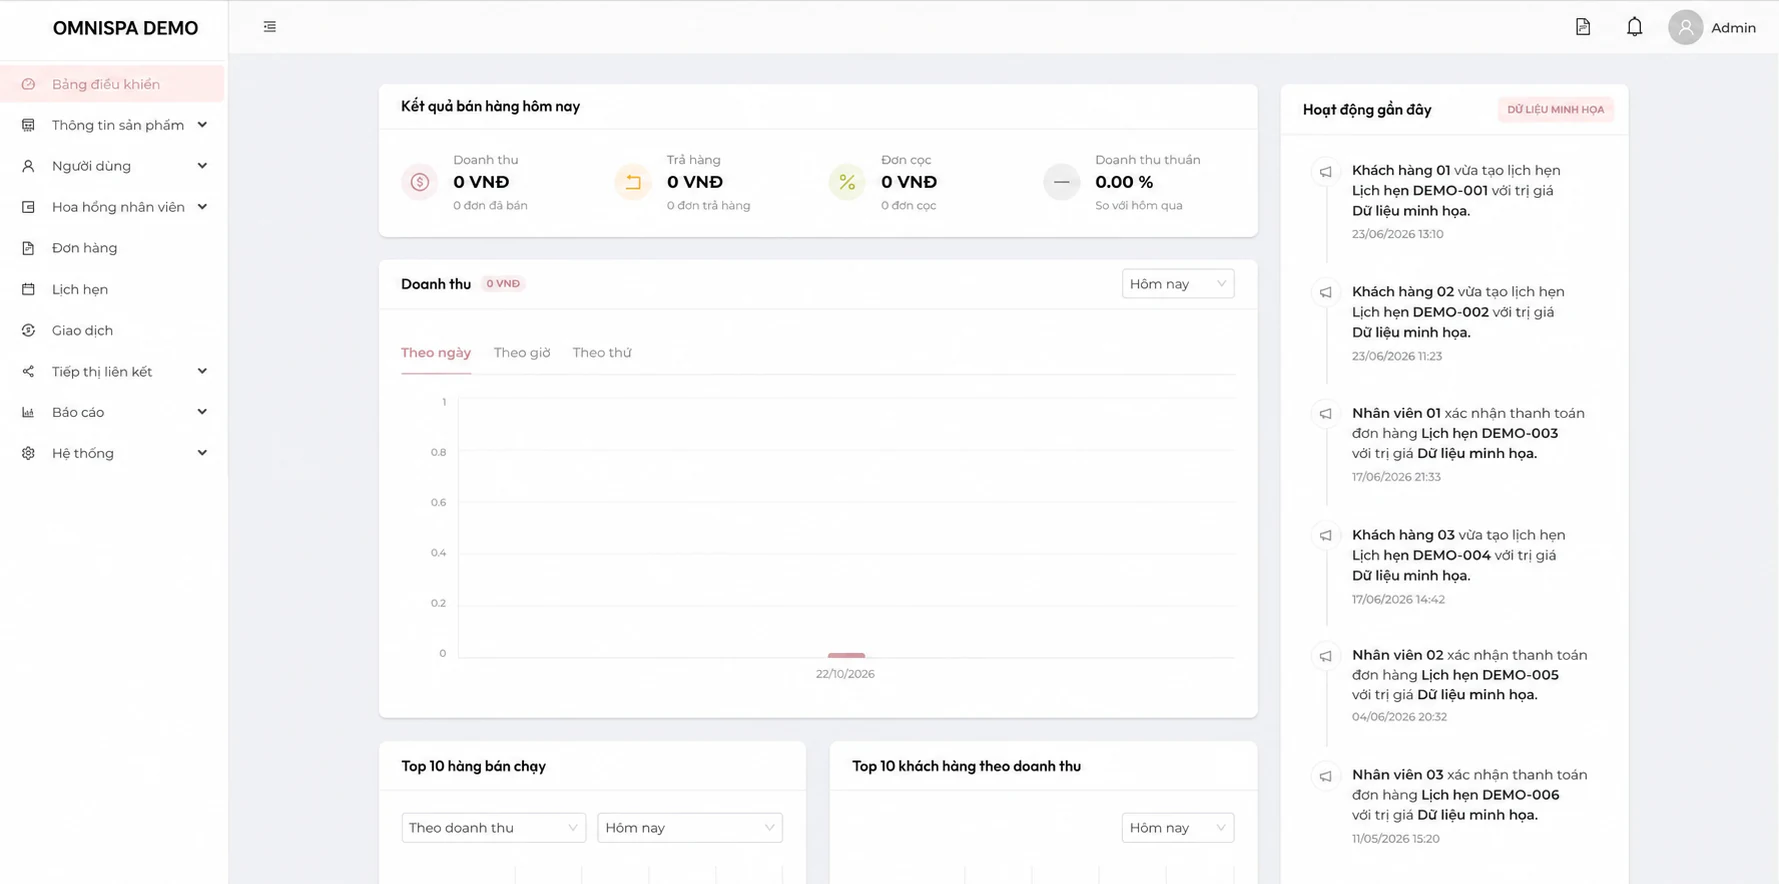Click the Doanh thu dollar icon

pos(419,182)
